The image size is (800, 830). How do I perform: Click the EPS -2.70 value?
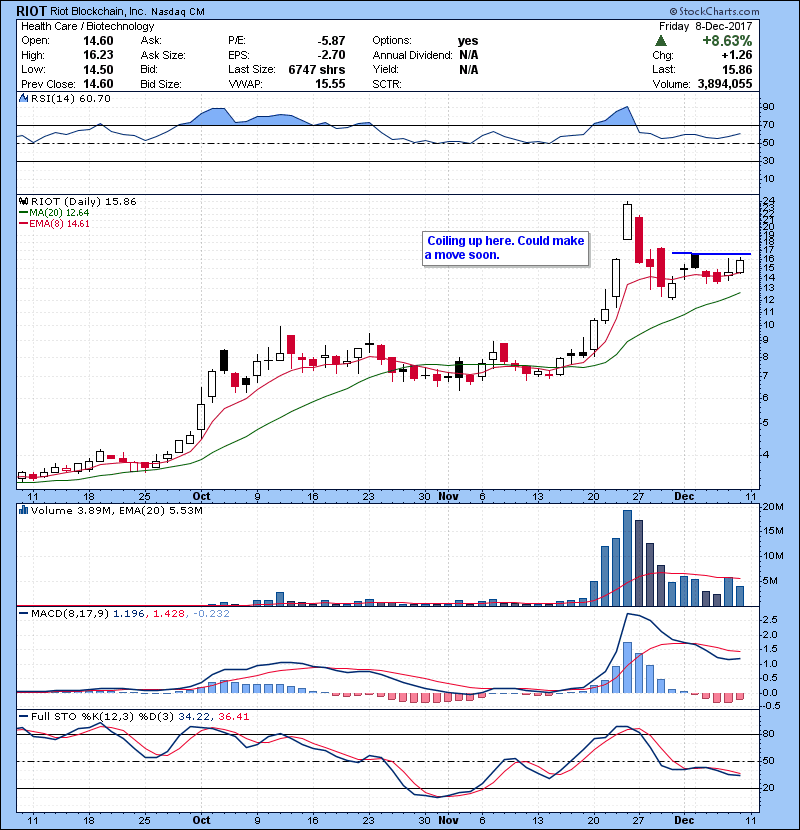pyautogui.click(x=331, y=55)
